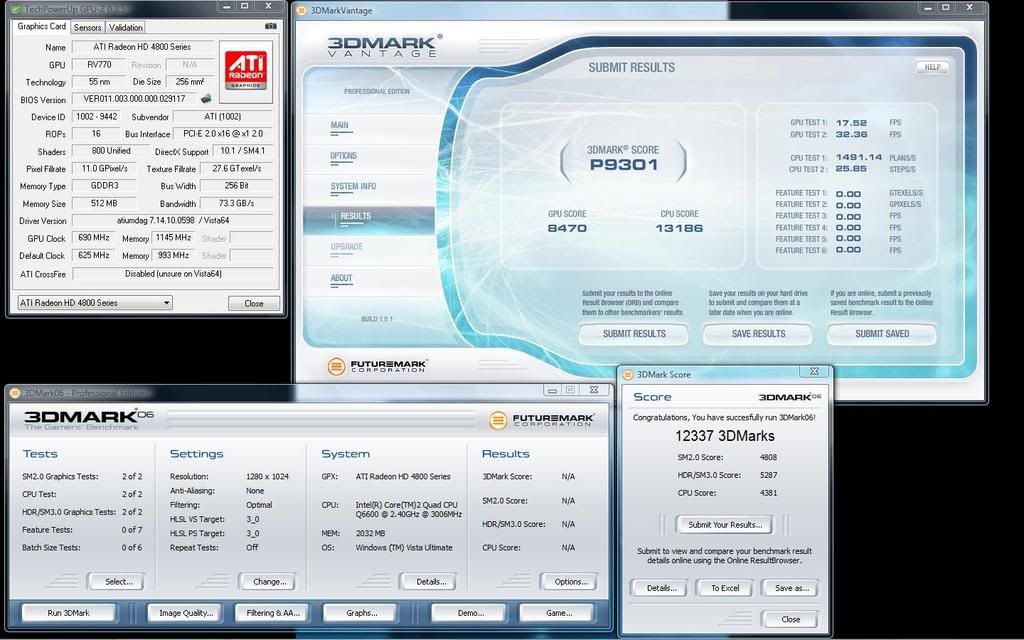1024x640 pixels.
Task: Click the GPU TEST 1 value 17.52
Action: coord(851,123)
